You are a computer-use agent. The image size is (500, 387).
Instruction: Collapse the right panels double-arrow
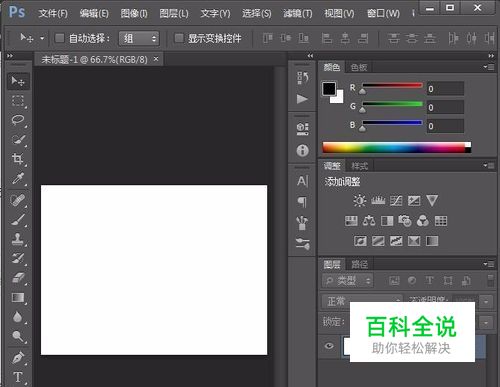[491, 56]
